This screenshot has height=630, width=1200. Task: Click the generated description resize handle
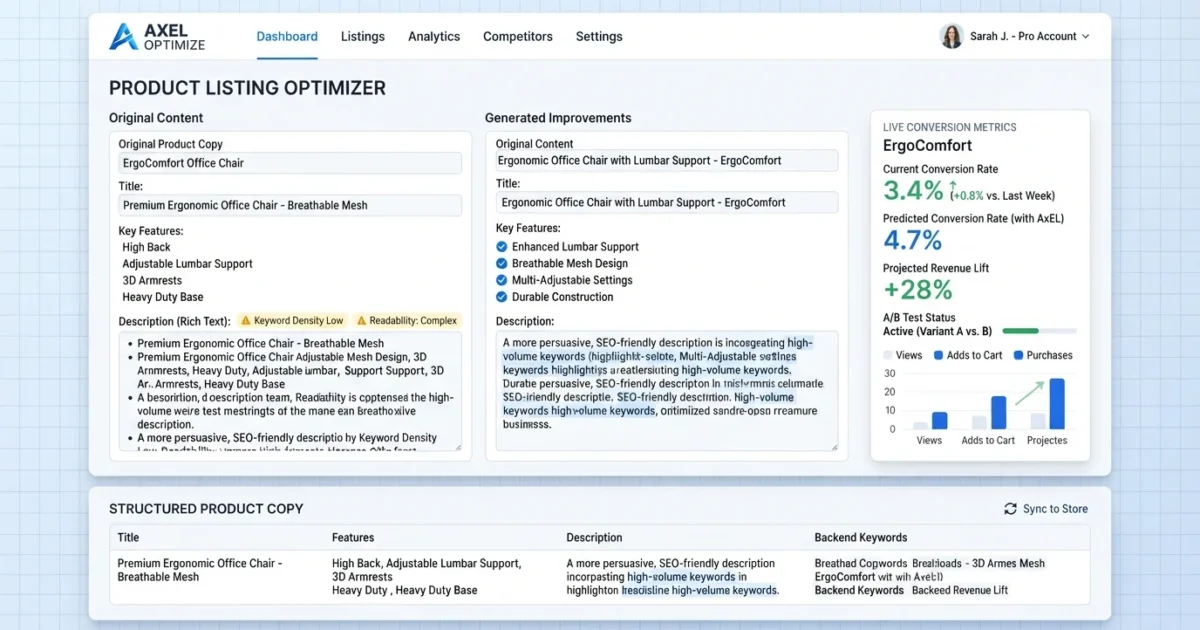coord(833,446)
